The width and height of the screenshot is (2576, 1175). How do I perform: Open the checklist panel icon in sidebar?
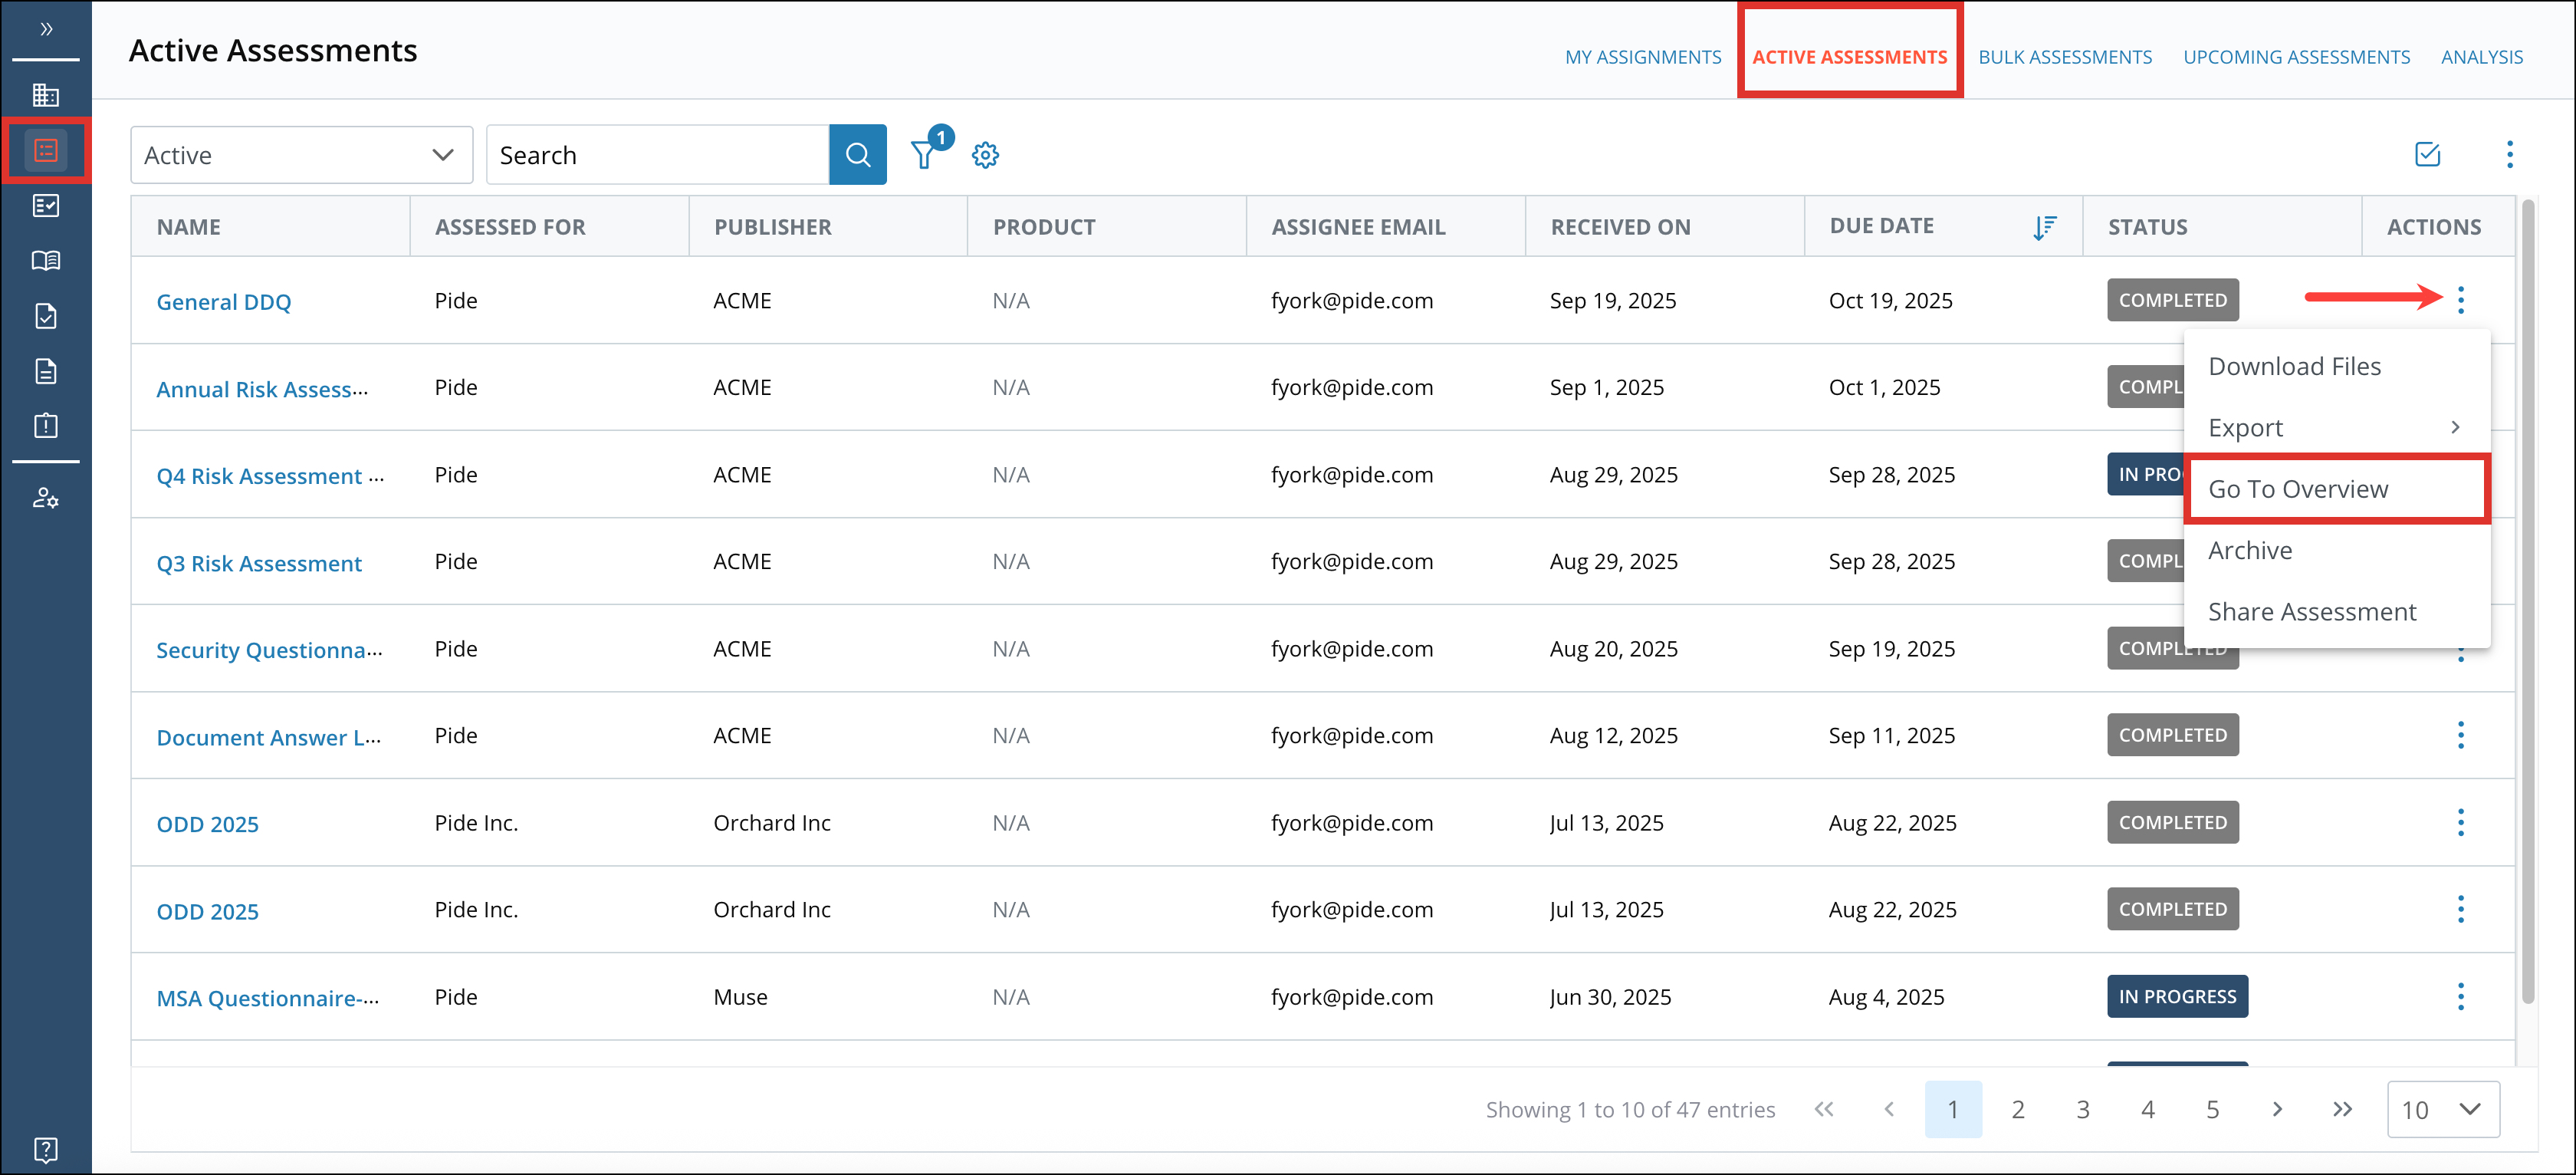click(46, 206)
